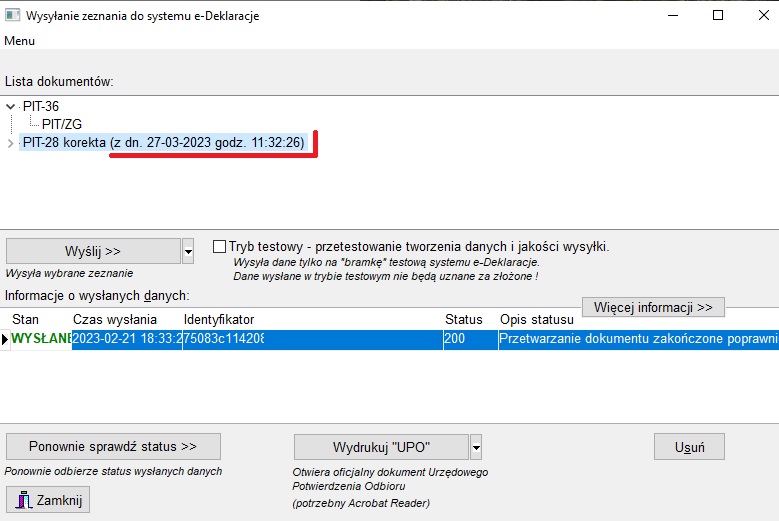
Task: Click the current-row arrow indicator in grid
Action: [x=5, y=340]
